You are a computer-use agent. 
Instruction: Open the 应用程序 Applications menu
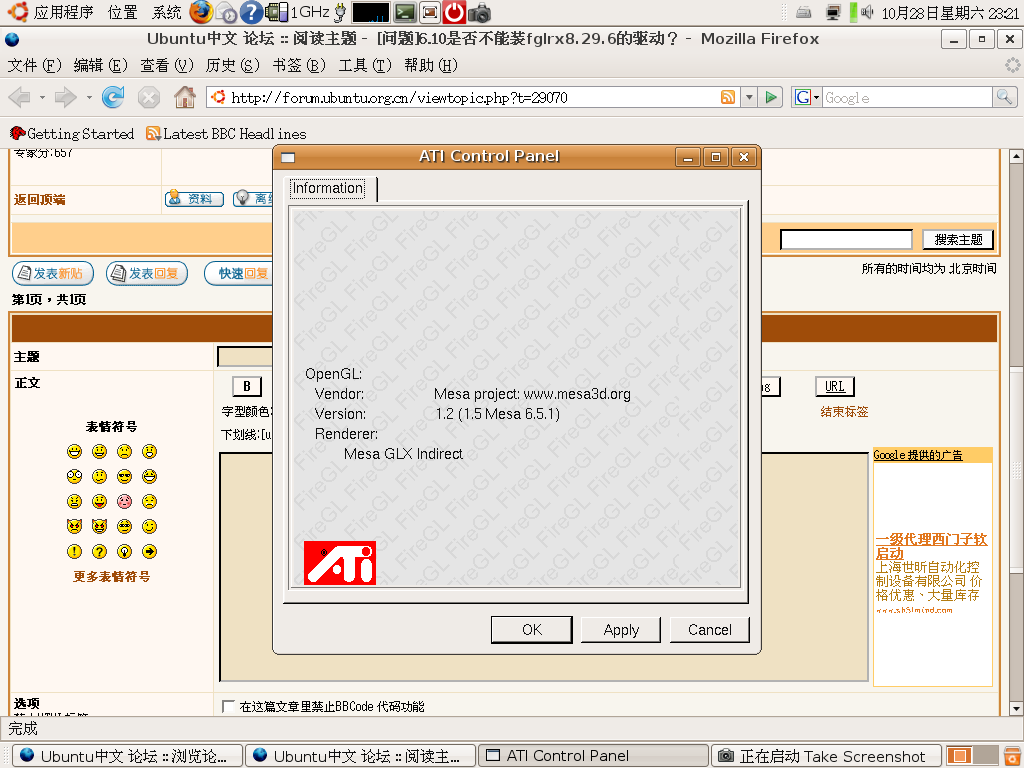pos(63,12)
